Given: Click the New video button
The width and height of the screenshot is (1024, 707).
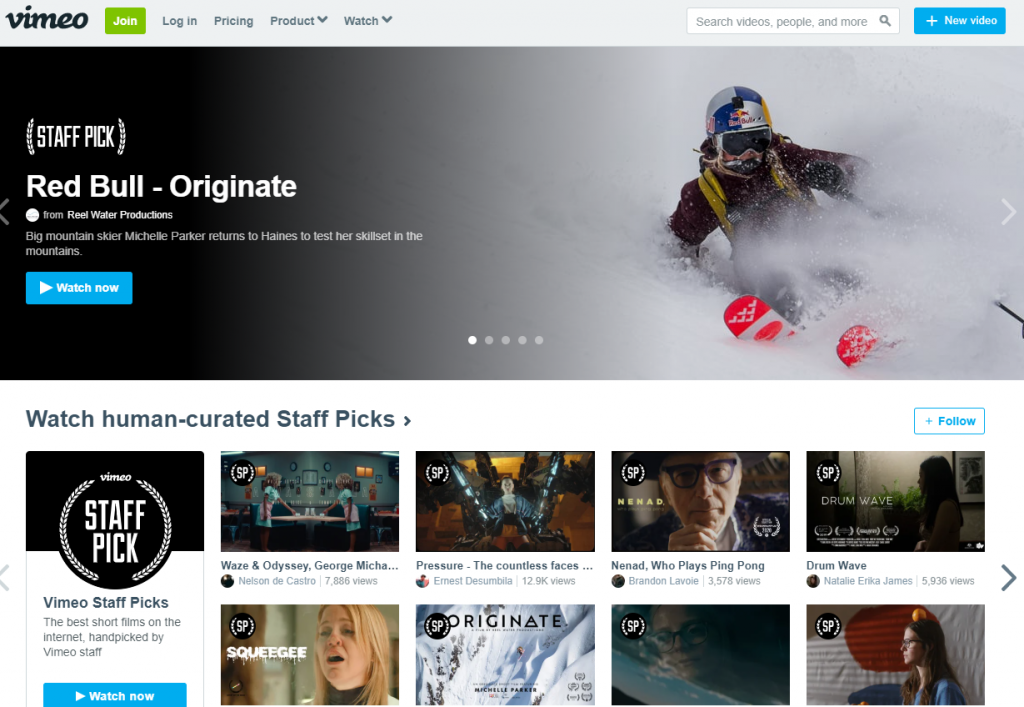Looking at the screenshot, I should point(959,21).
